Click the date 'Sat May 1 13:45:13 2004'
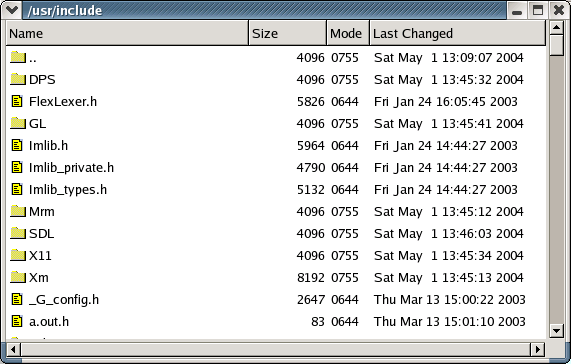Image resolution: width=571 pixels, height=364 pixels. (449, 278)
